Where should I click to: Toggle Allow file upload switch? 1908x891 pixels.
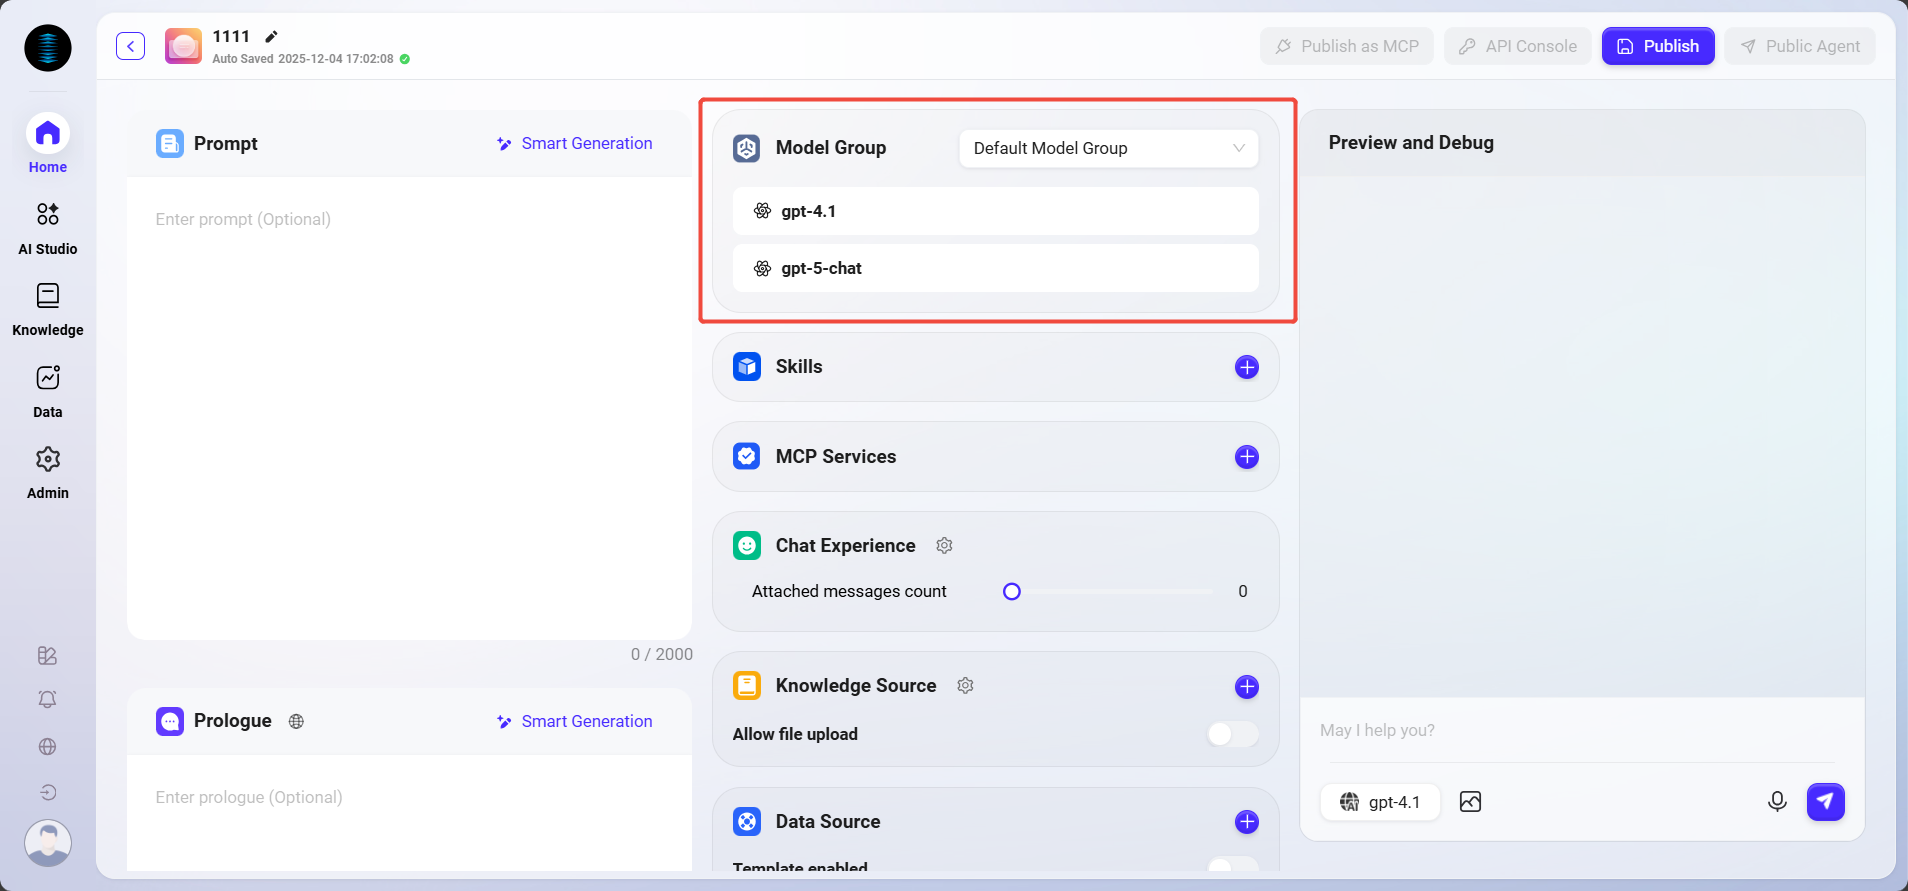click(1232, 734)
